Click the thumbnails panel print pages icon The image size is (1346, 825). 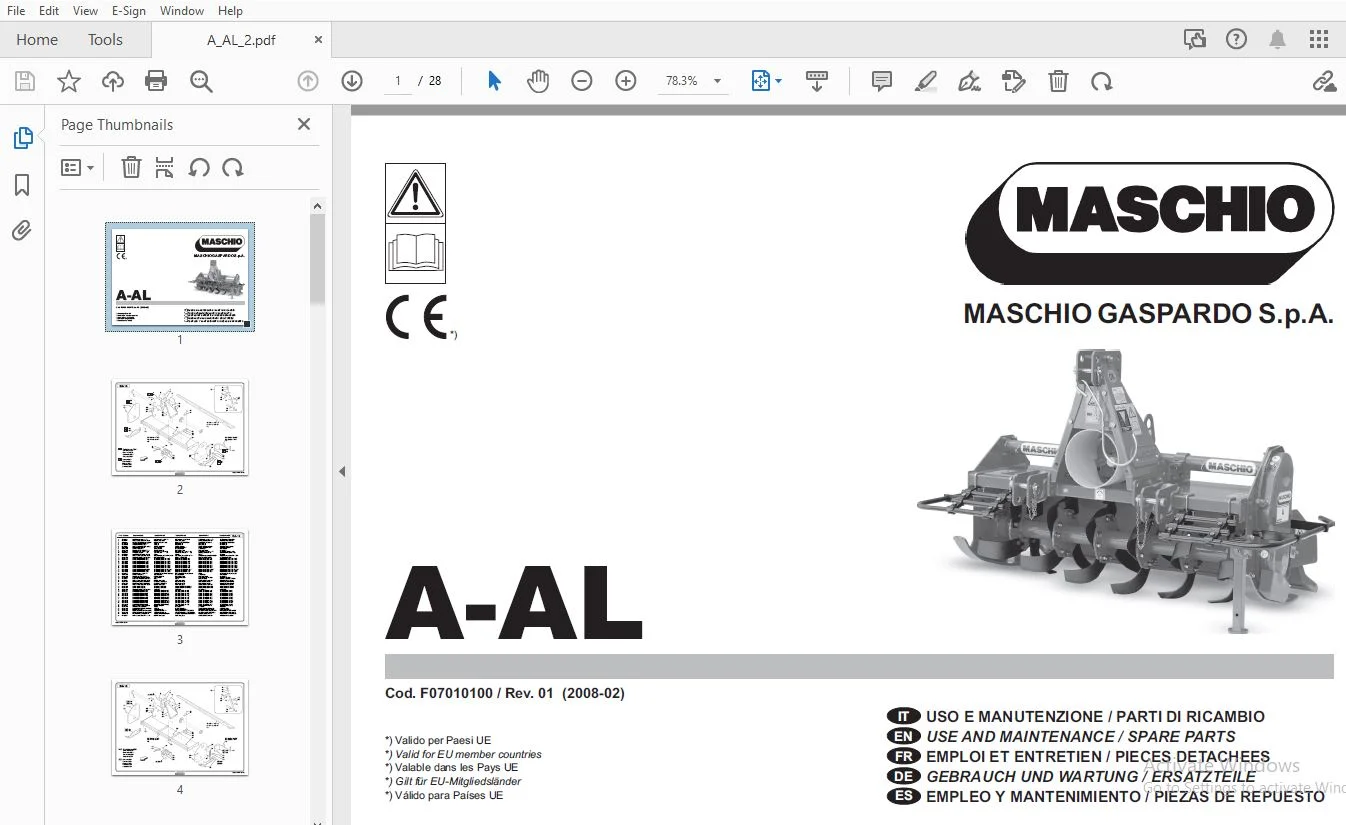pyautogui.click(x=165, y=168)
